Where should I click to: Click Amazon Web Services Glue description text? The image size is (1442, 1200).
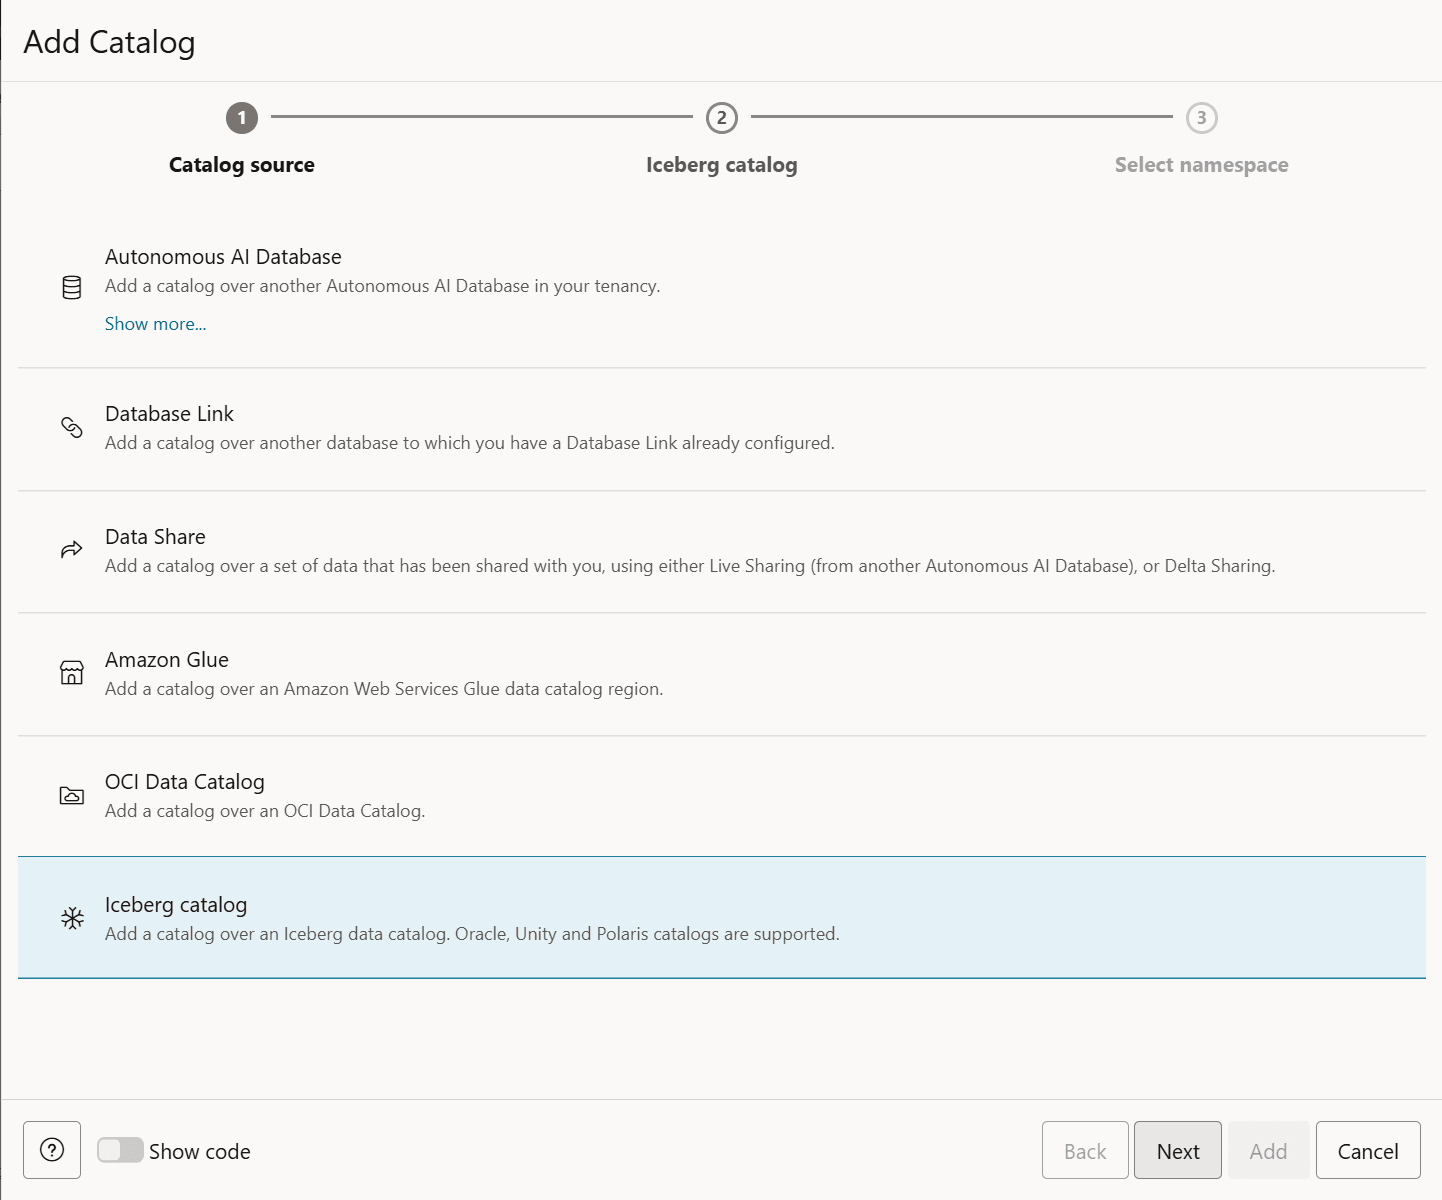384,689
